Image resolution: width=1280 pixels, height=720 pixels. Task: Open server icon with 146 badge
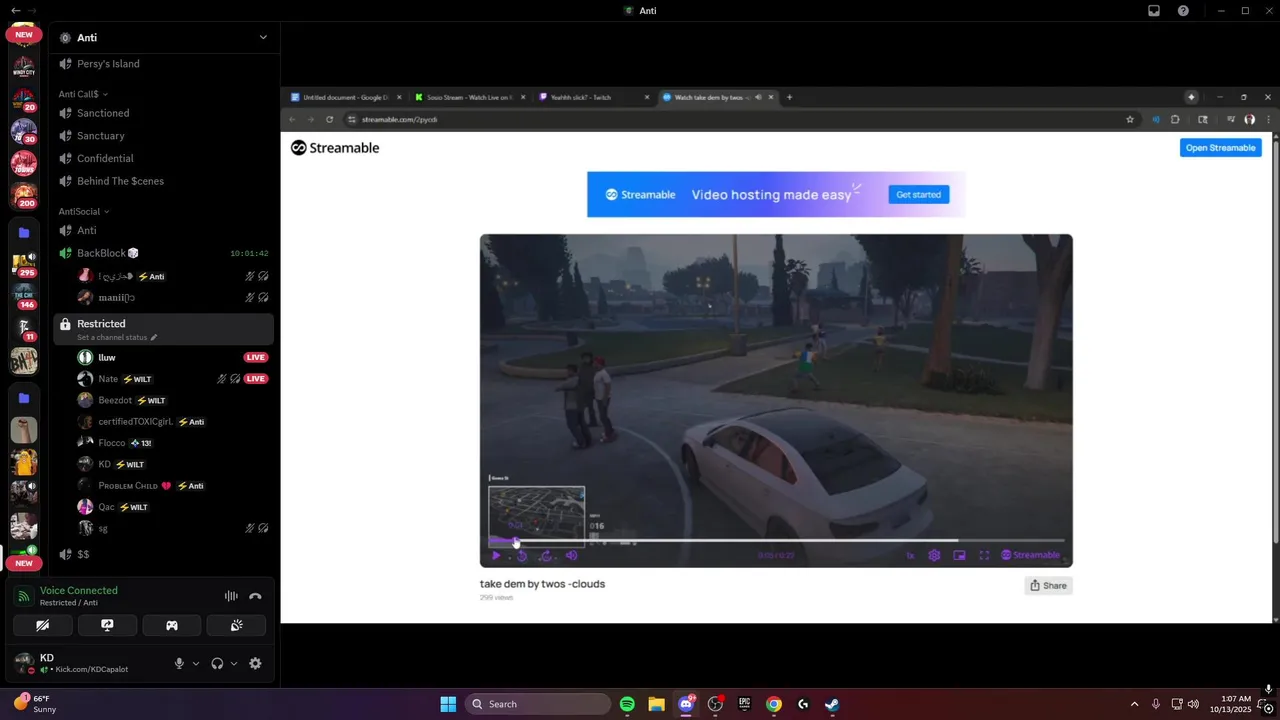(24, 296)
